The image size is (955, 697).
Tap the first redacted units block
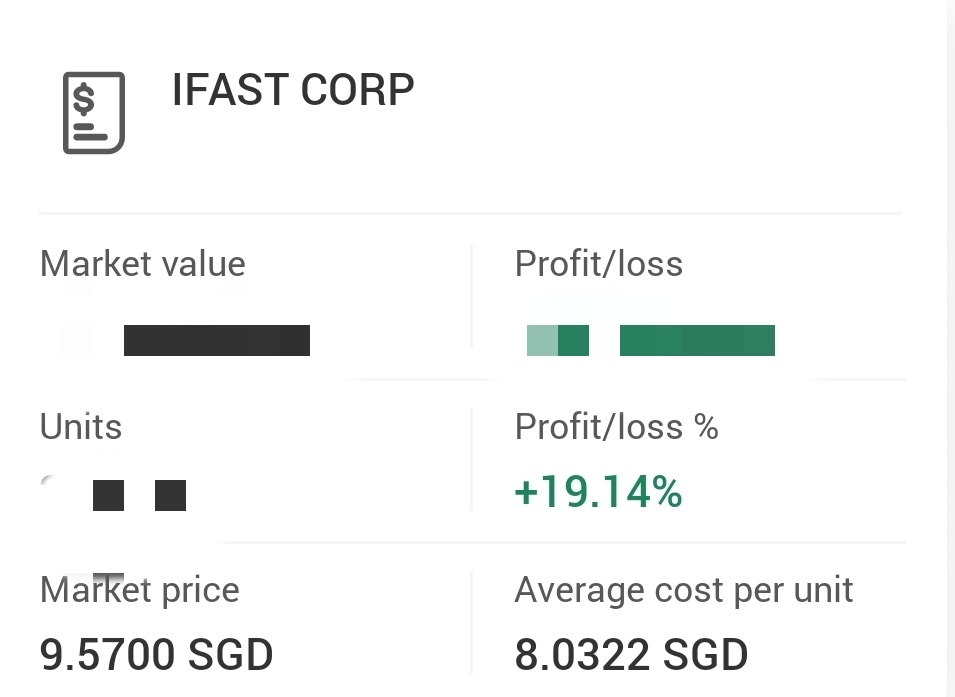click(x=108, y=495)
